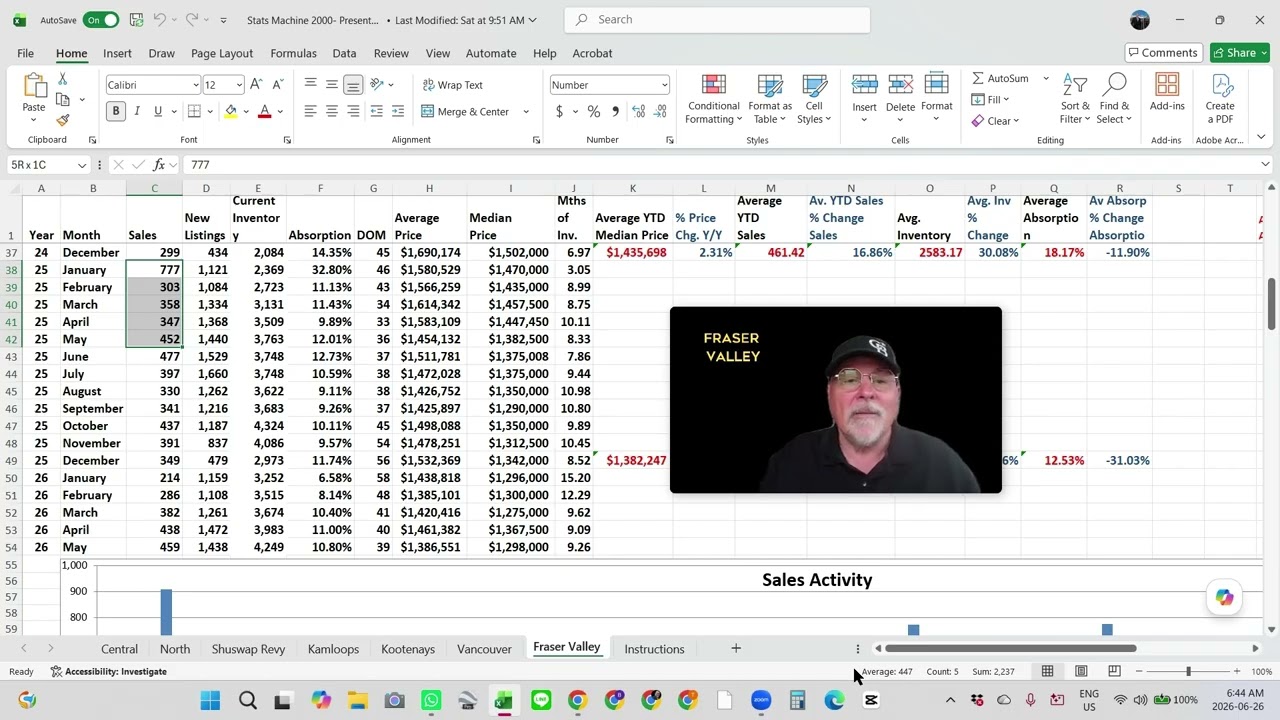Viewport: 1280px width, 720px height.
Task: Open Find & Select
Action: 1114,99
